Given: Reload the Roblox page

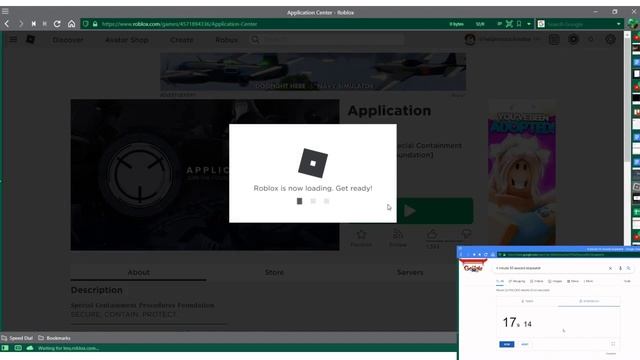Looking at the screenshot, I should (x=57, y=24).
